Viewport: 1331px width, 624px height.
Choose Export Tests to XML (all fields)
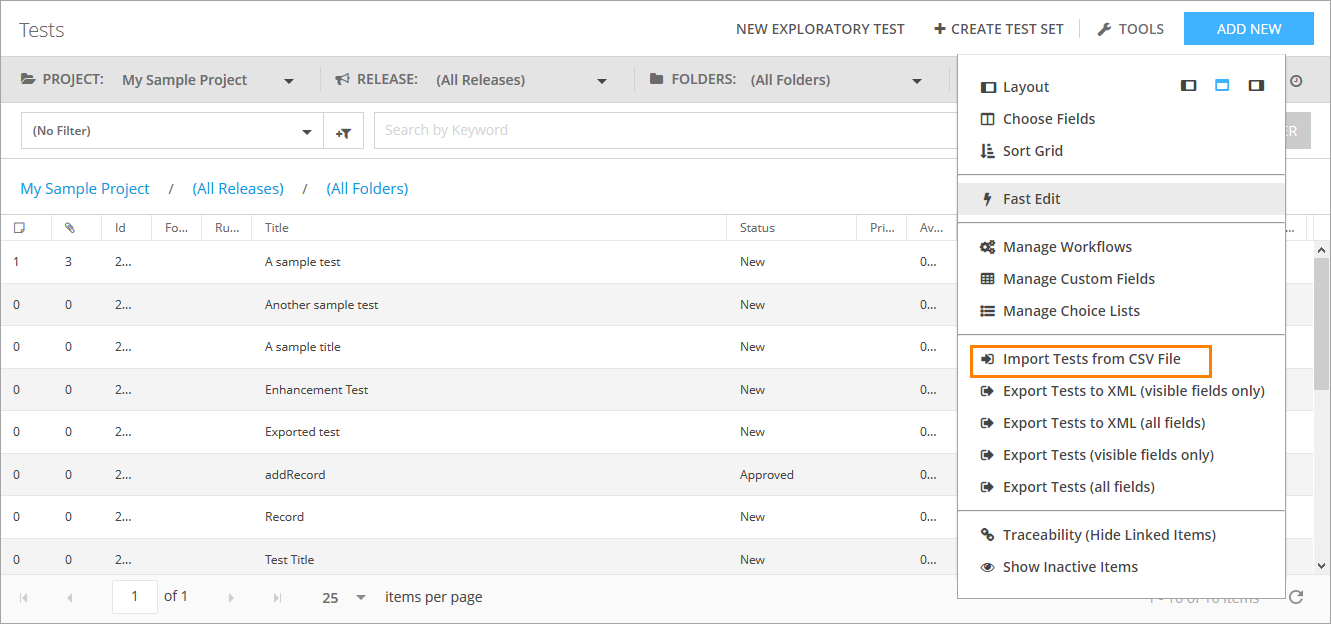click(1103, 423)
